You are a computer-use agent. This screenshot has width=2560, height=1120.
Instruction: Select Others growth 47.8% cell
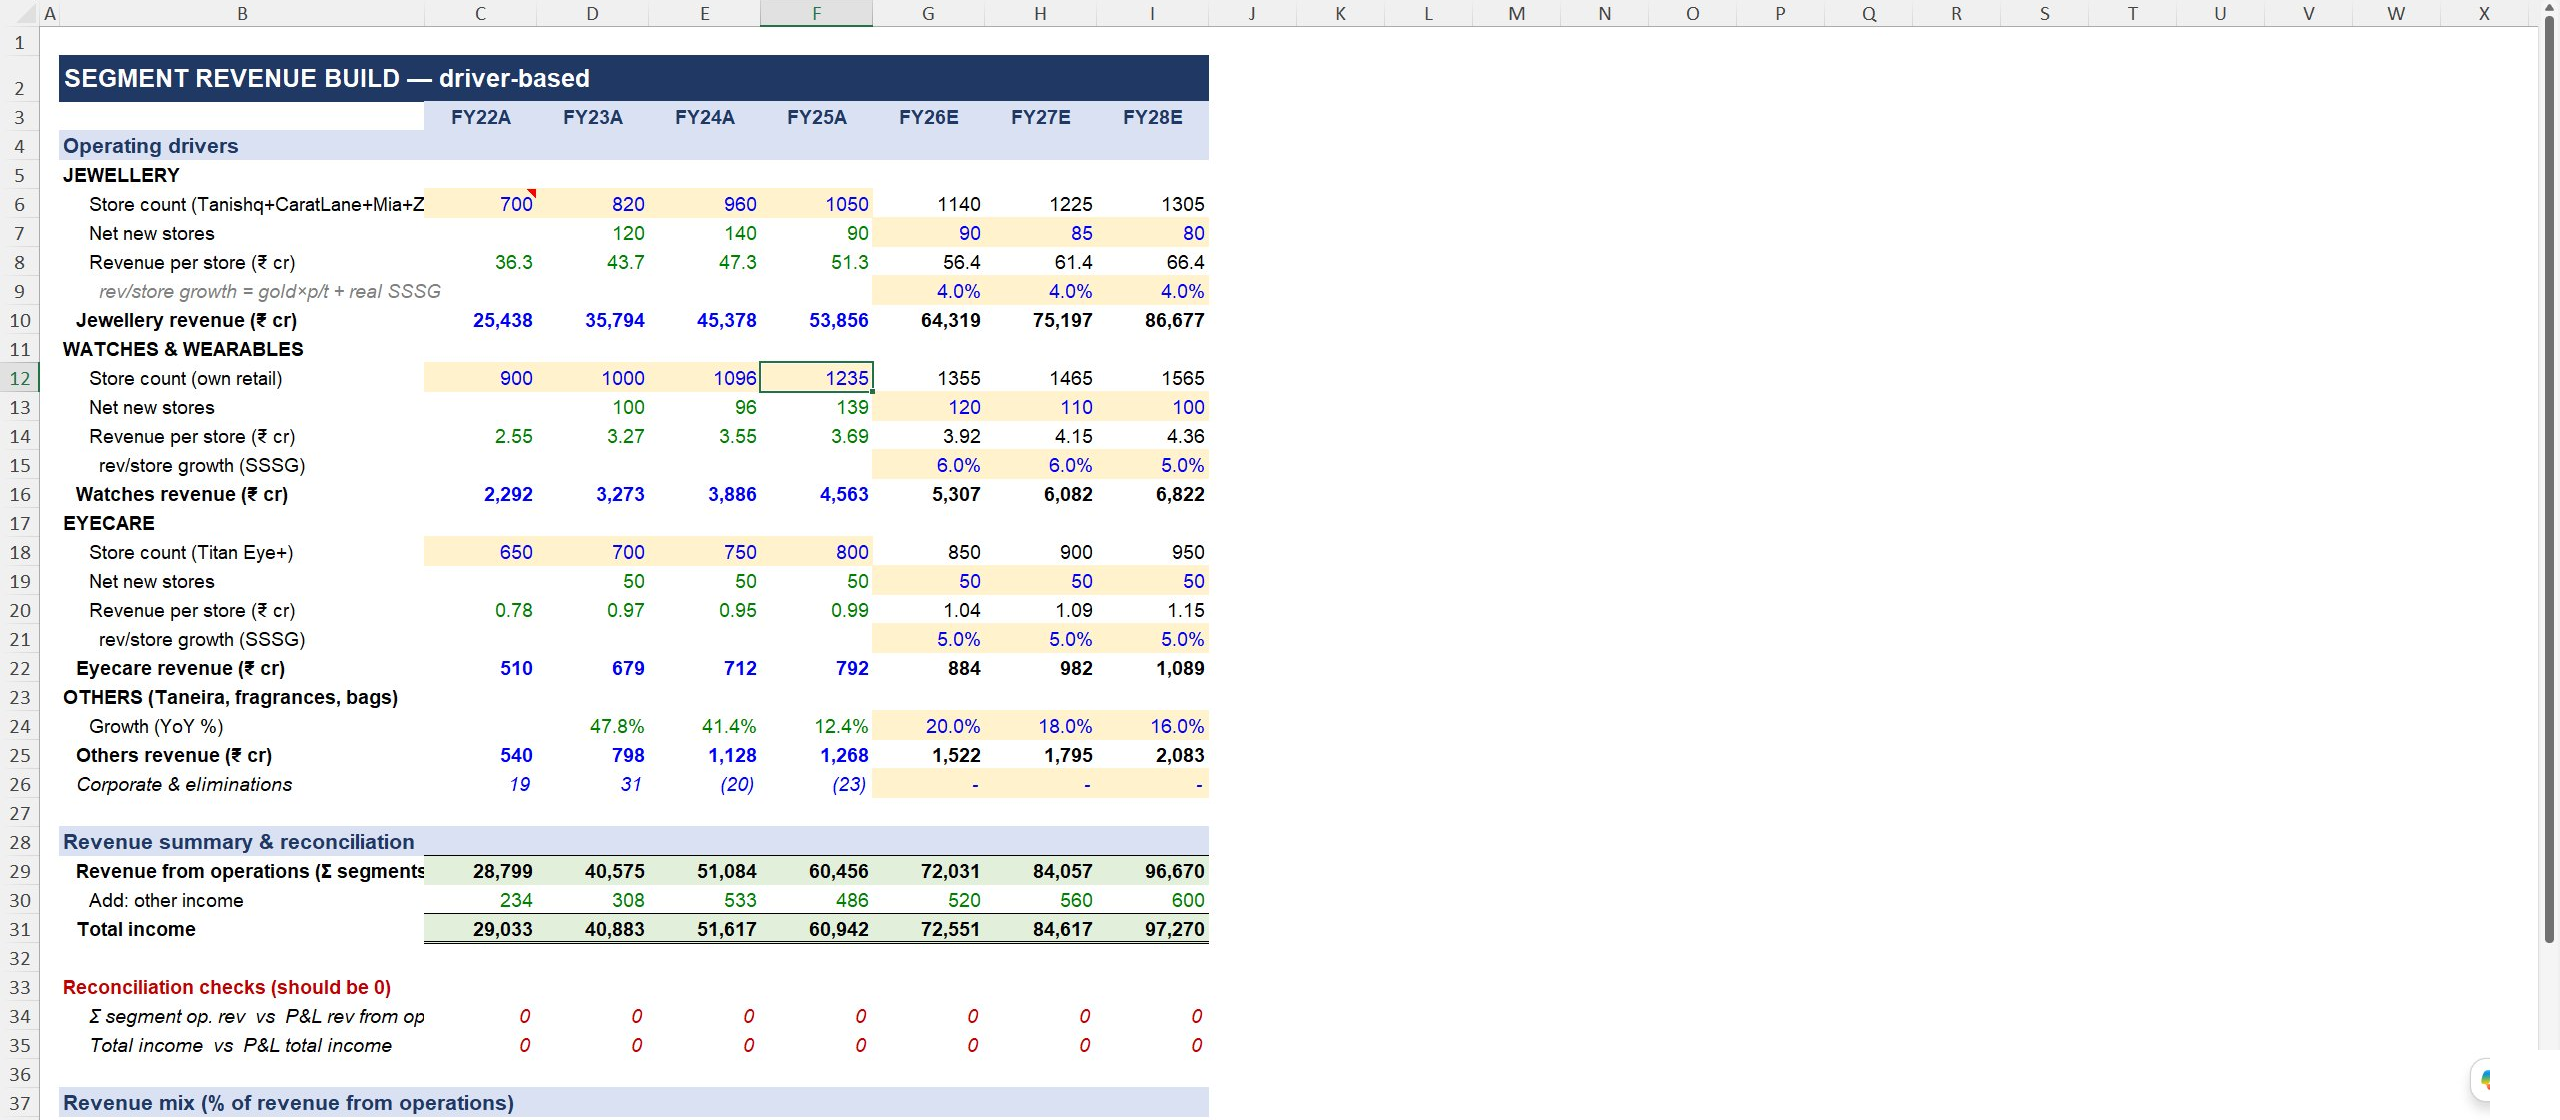tap(592, 726)
